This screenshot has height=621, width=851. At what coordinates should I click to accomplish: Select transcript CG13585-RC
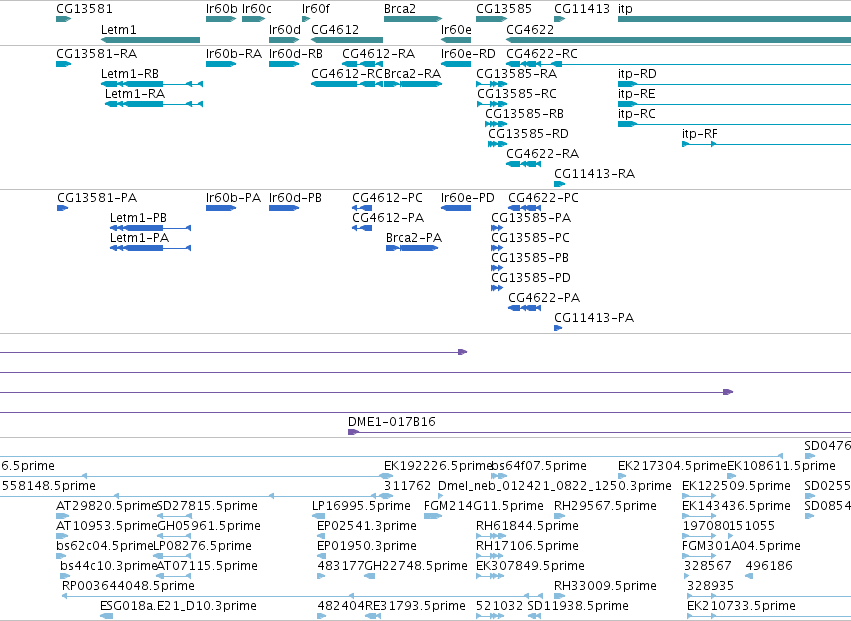517,94
